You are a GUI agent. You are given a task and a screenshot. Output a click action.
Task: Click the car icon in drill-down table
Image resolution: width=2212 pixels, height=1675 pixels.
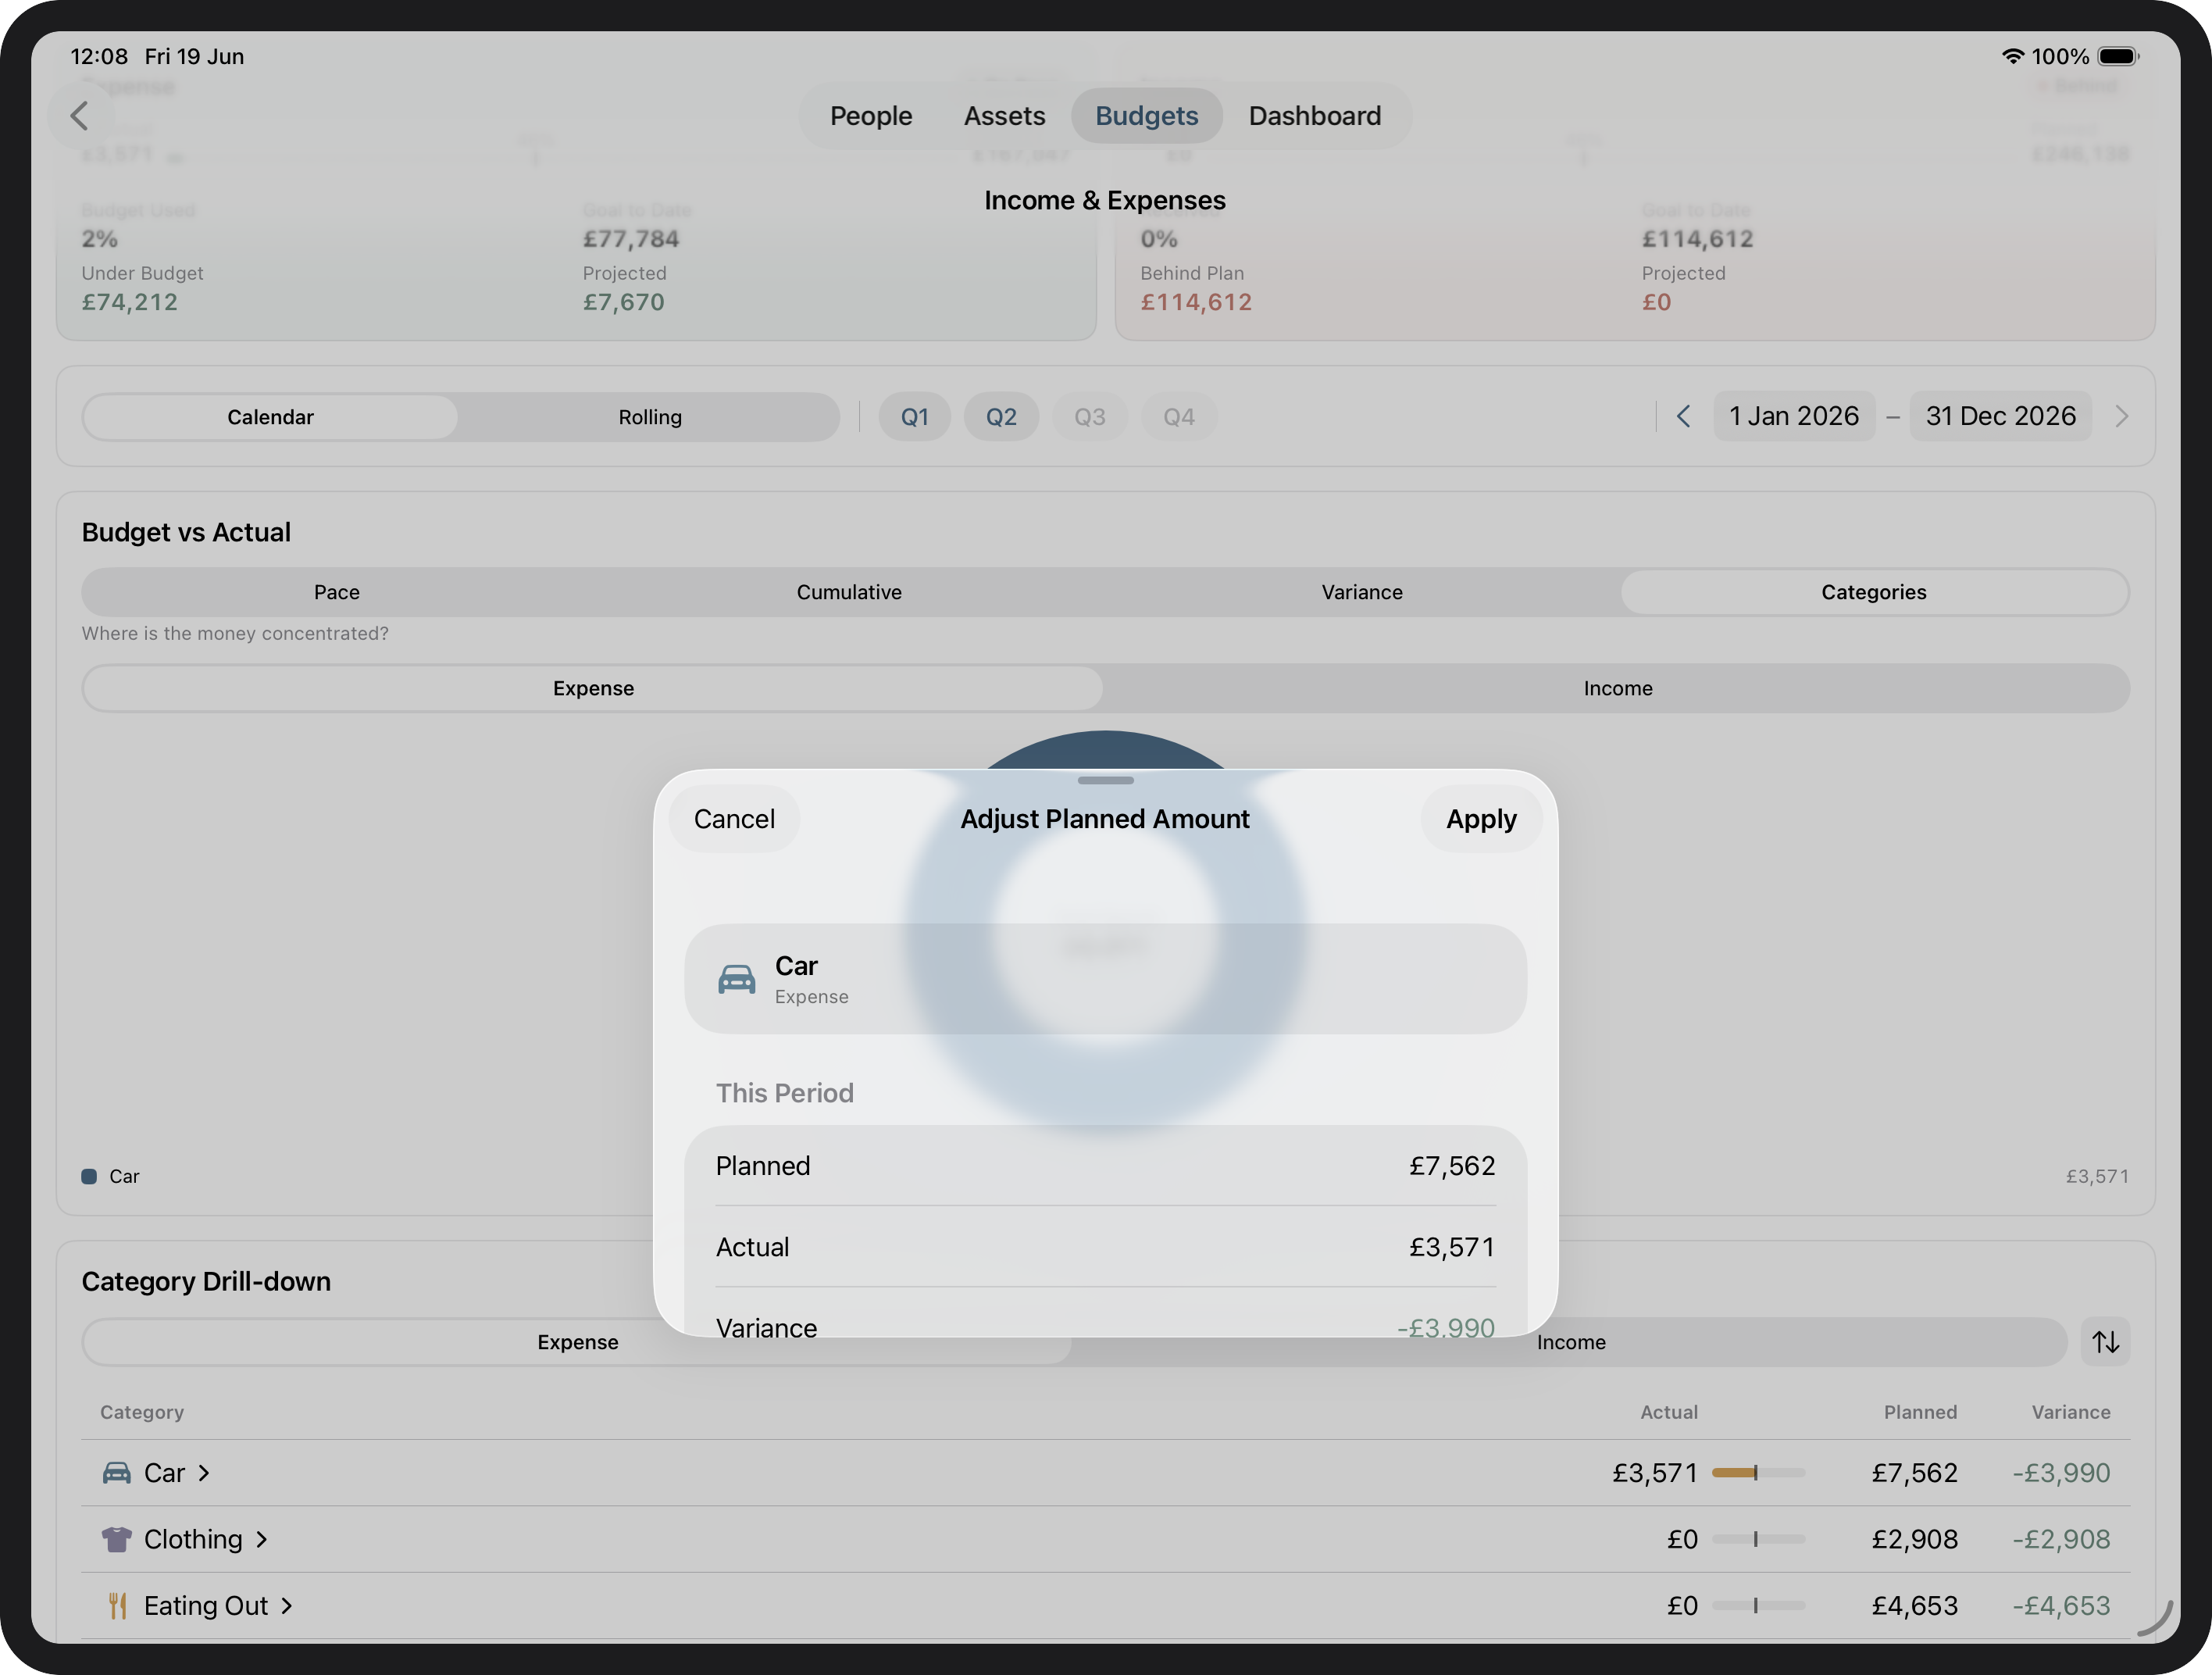[x=117, y=1473]
